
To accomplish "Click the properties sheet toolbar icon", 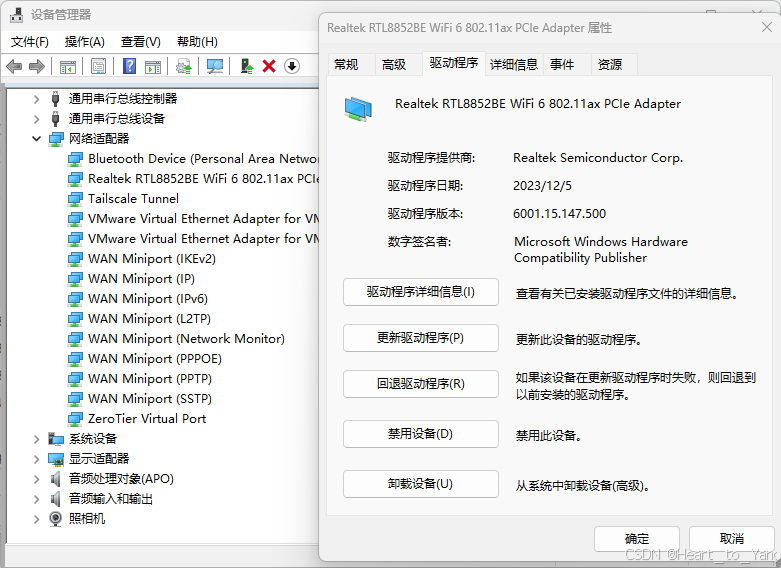I will coord(99,66).
